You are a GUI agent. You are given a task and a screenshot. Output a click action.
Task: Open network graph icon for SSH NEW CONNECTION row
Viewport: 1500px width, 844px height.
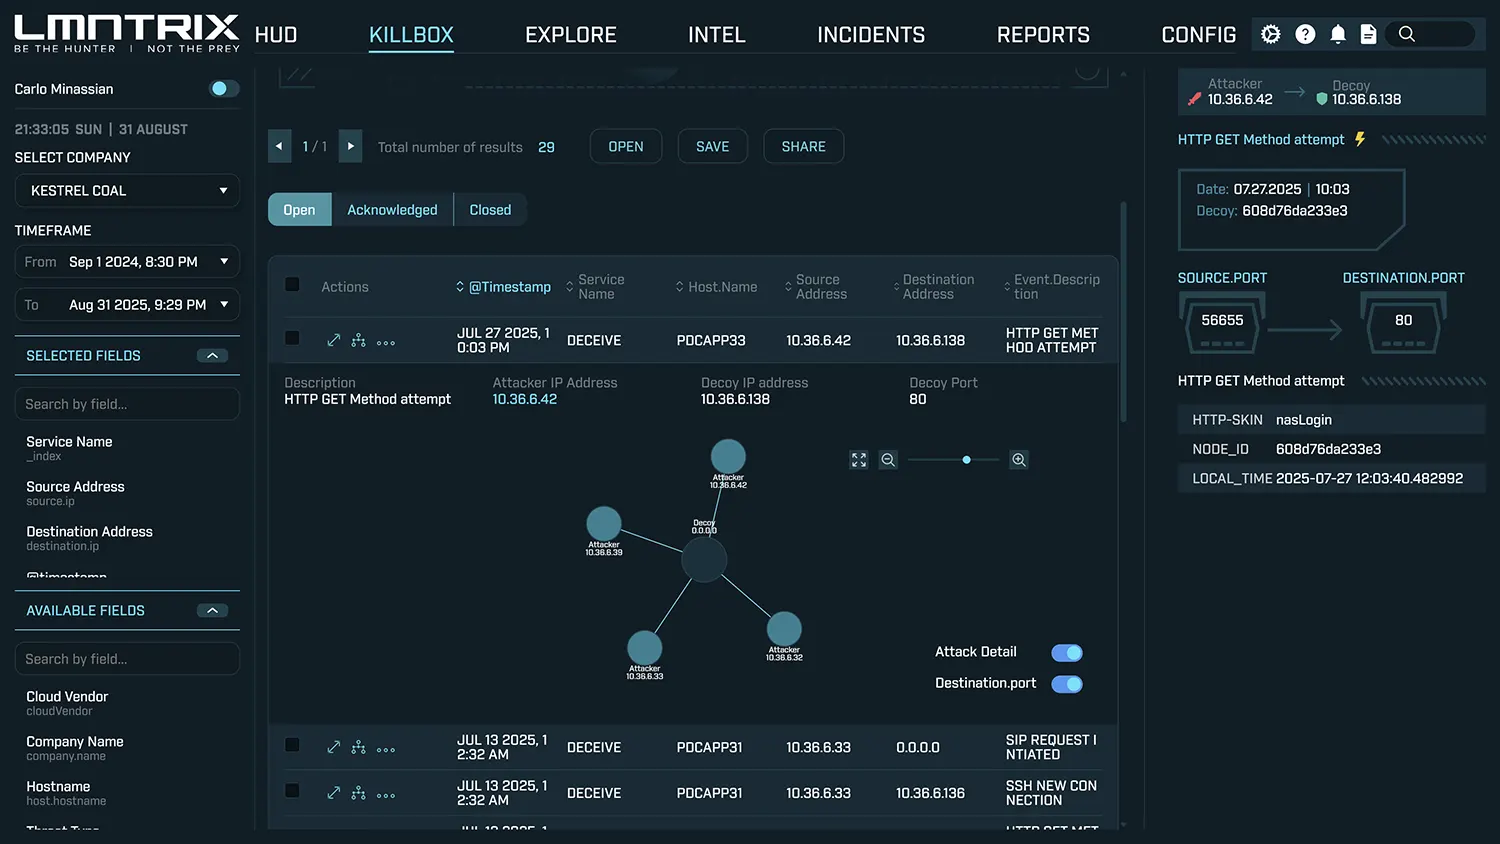tap(358, 793)
